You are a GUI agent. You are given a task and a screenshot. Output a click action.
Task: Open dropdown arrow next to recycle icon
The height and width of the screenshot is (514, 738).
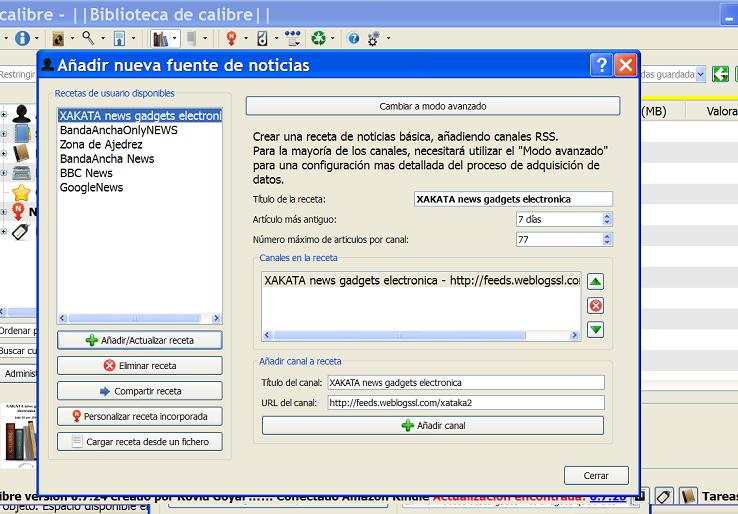point(332,39)
